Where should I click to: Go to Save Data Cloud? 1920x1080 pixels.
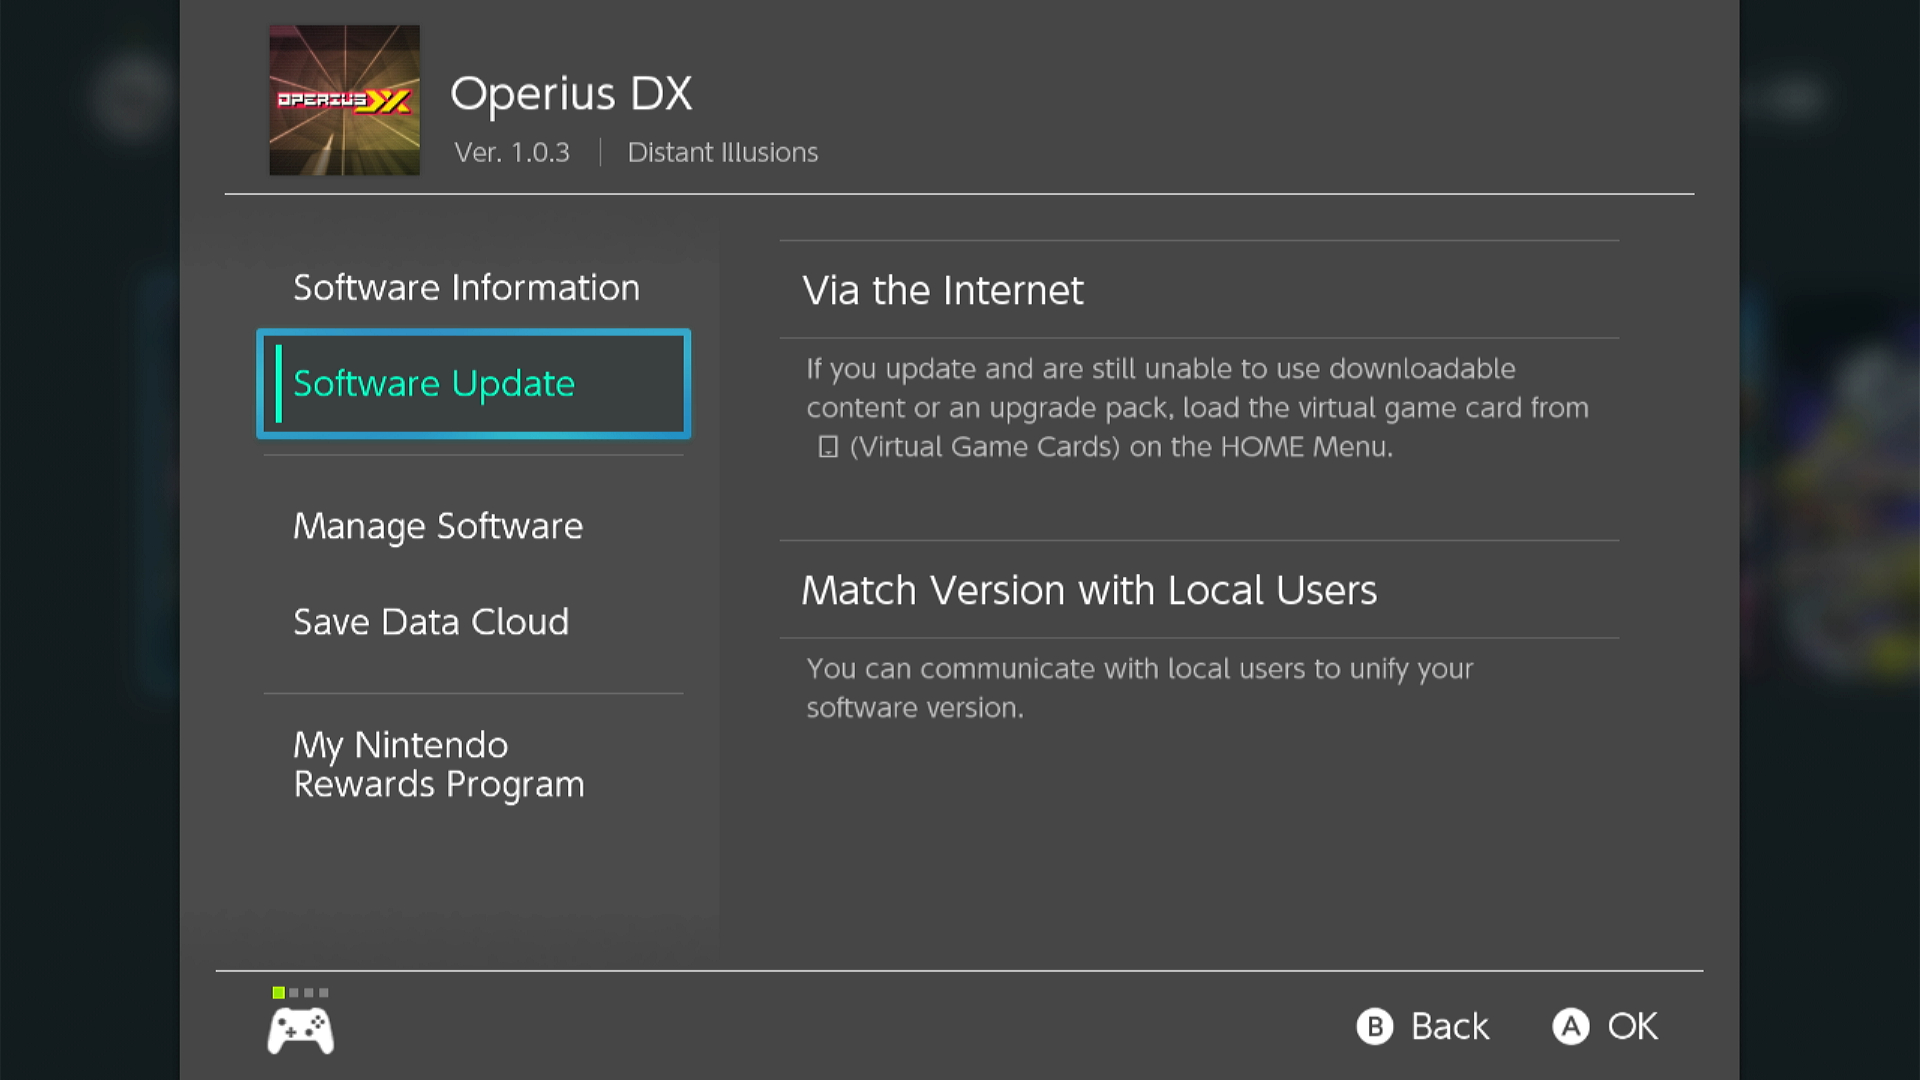(x=431, y=622)
